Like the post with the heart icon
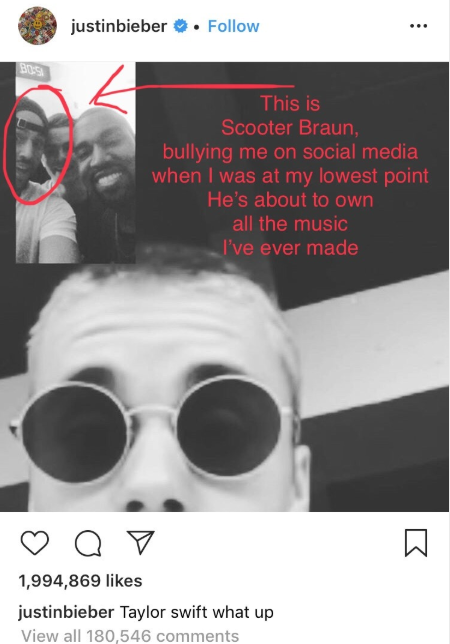The width and height of the screenshot is (450, 644). pyautogui.click(x=34, y=543)
